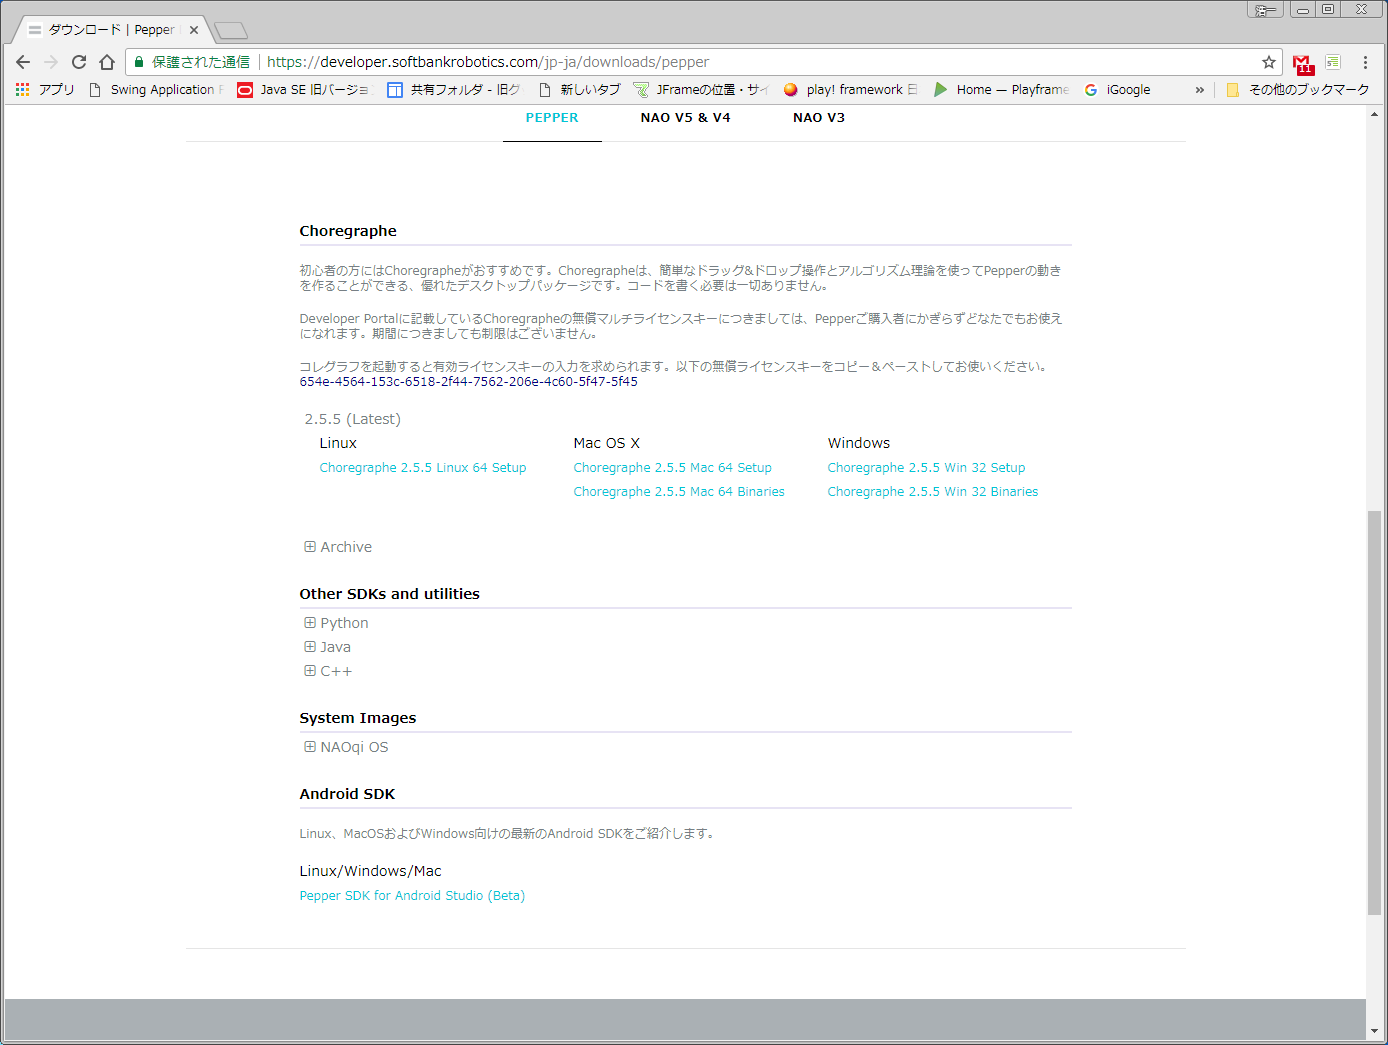Image resolution: width=1388 pixels, height=1045 pixels.
Task: Expand the Archive section
Action: (x=338, y=547)
